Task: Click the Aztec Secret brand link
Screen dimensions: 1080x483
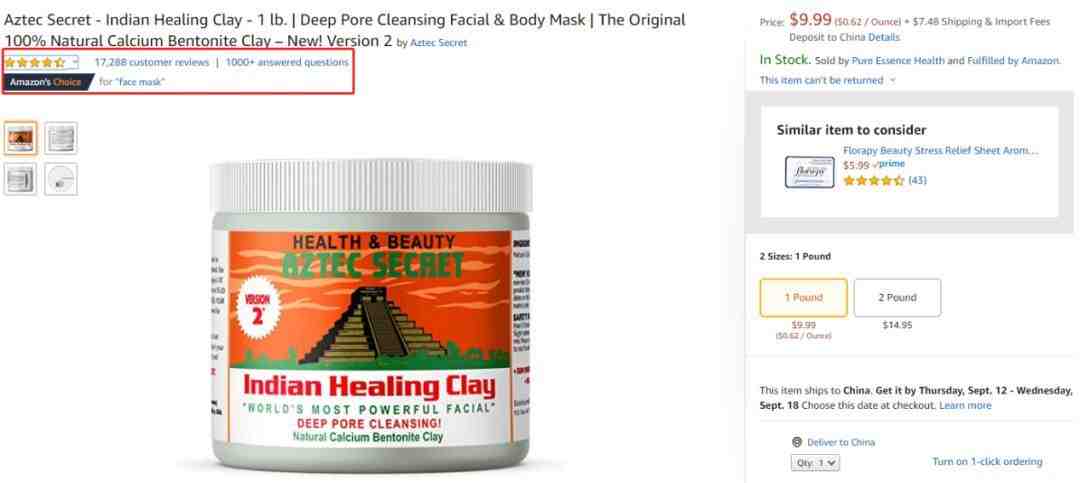Action: pos(438,43)
